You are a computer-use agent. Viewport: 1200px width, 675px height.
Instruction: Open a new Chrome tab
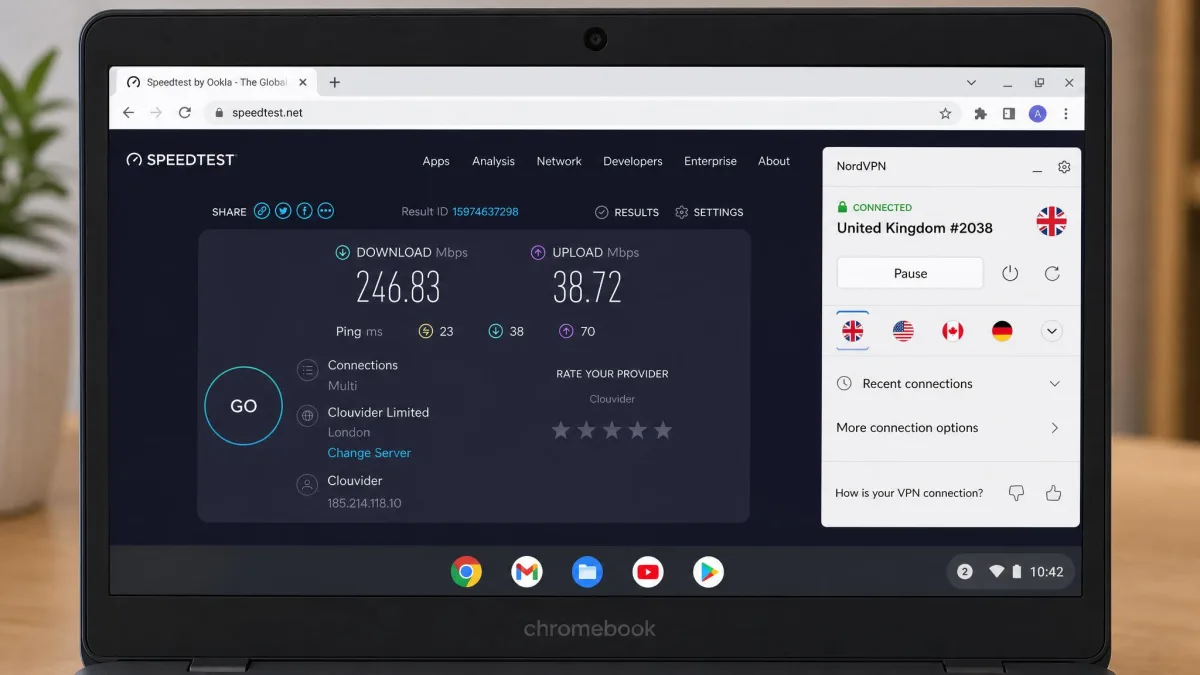point(334,83)
